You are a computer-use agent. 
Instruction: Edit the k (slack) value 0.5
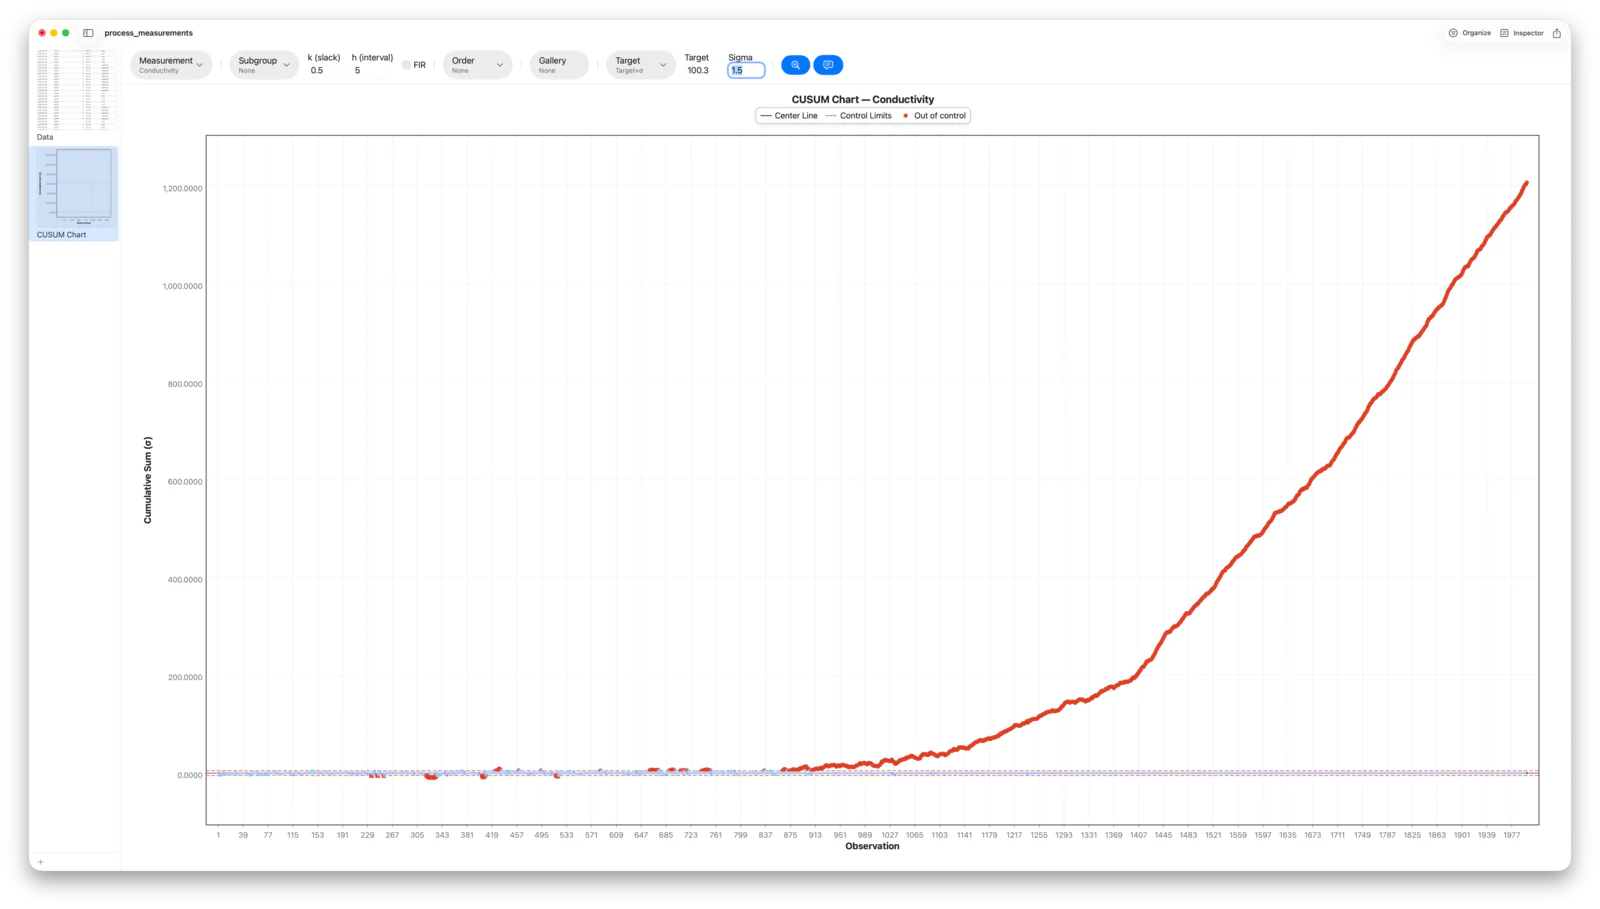[x=317, y=70]
